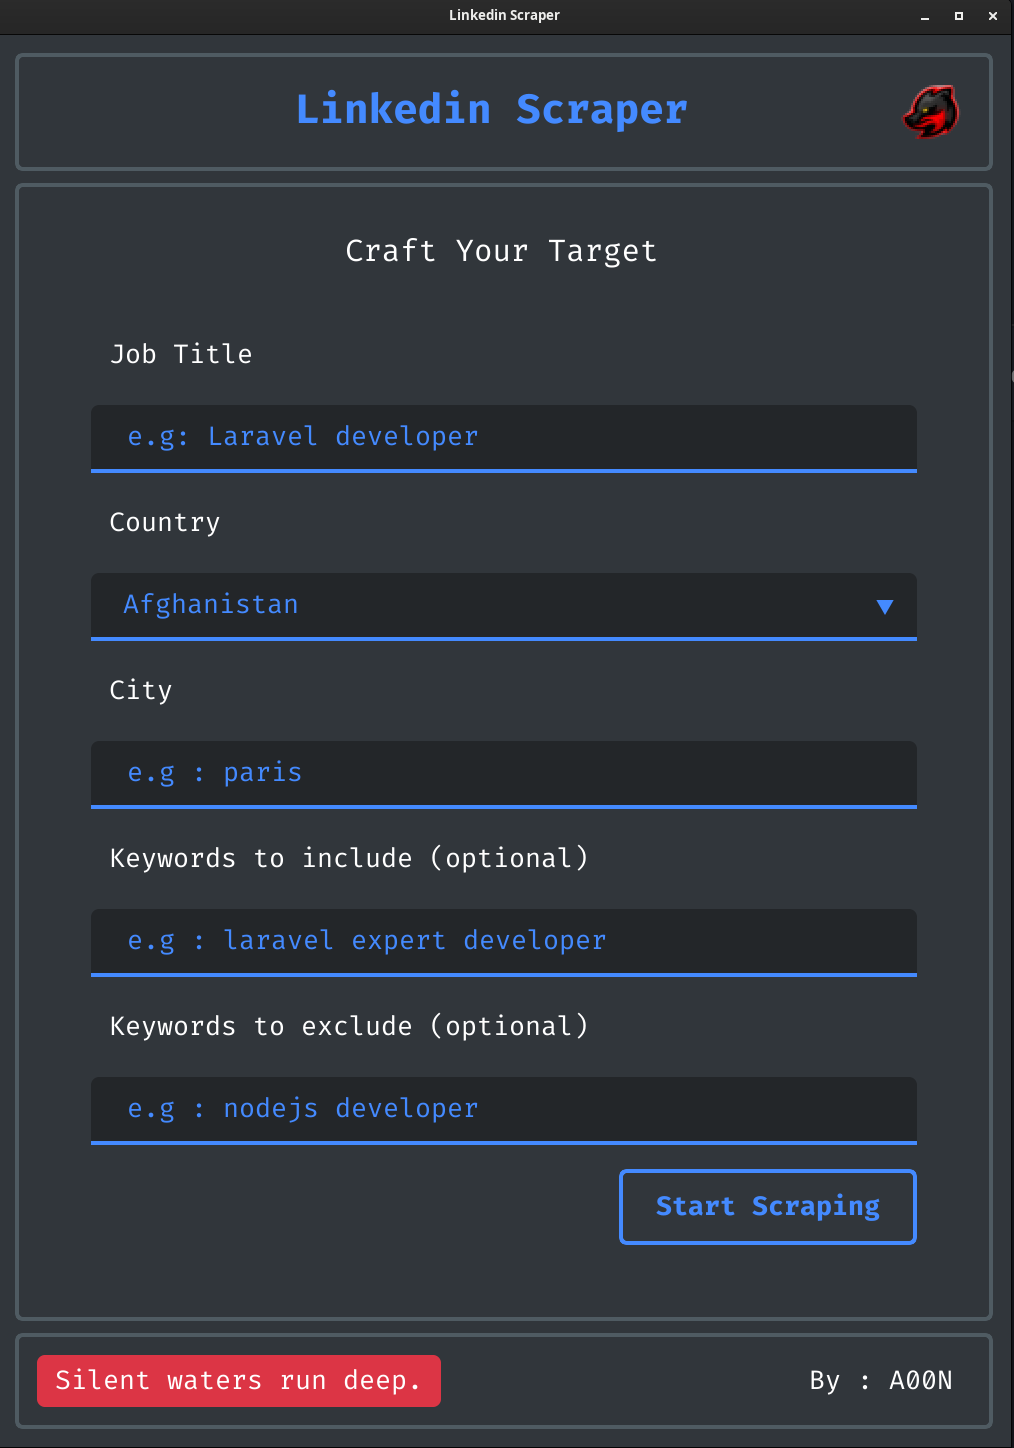This screenshot has width=1014, height=1448.
Task: Click the 'By : A00N' credit text
Action: click(x=881, y=1381)
